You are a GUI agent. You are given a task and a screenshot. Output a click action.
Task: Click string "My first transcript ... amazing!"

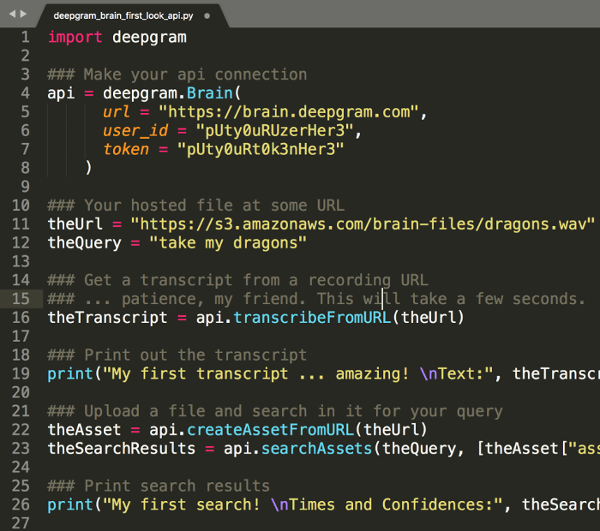coord(255,374)
